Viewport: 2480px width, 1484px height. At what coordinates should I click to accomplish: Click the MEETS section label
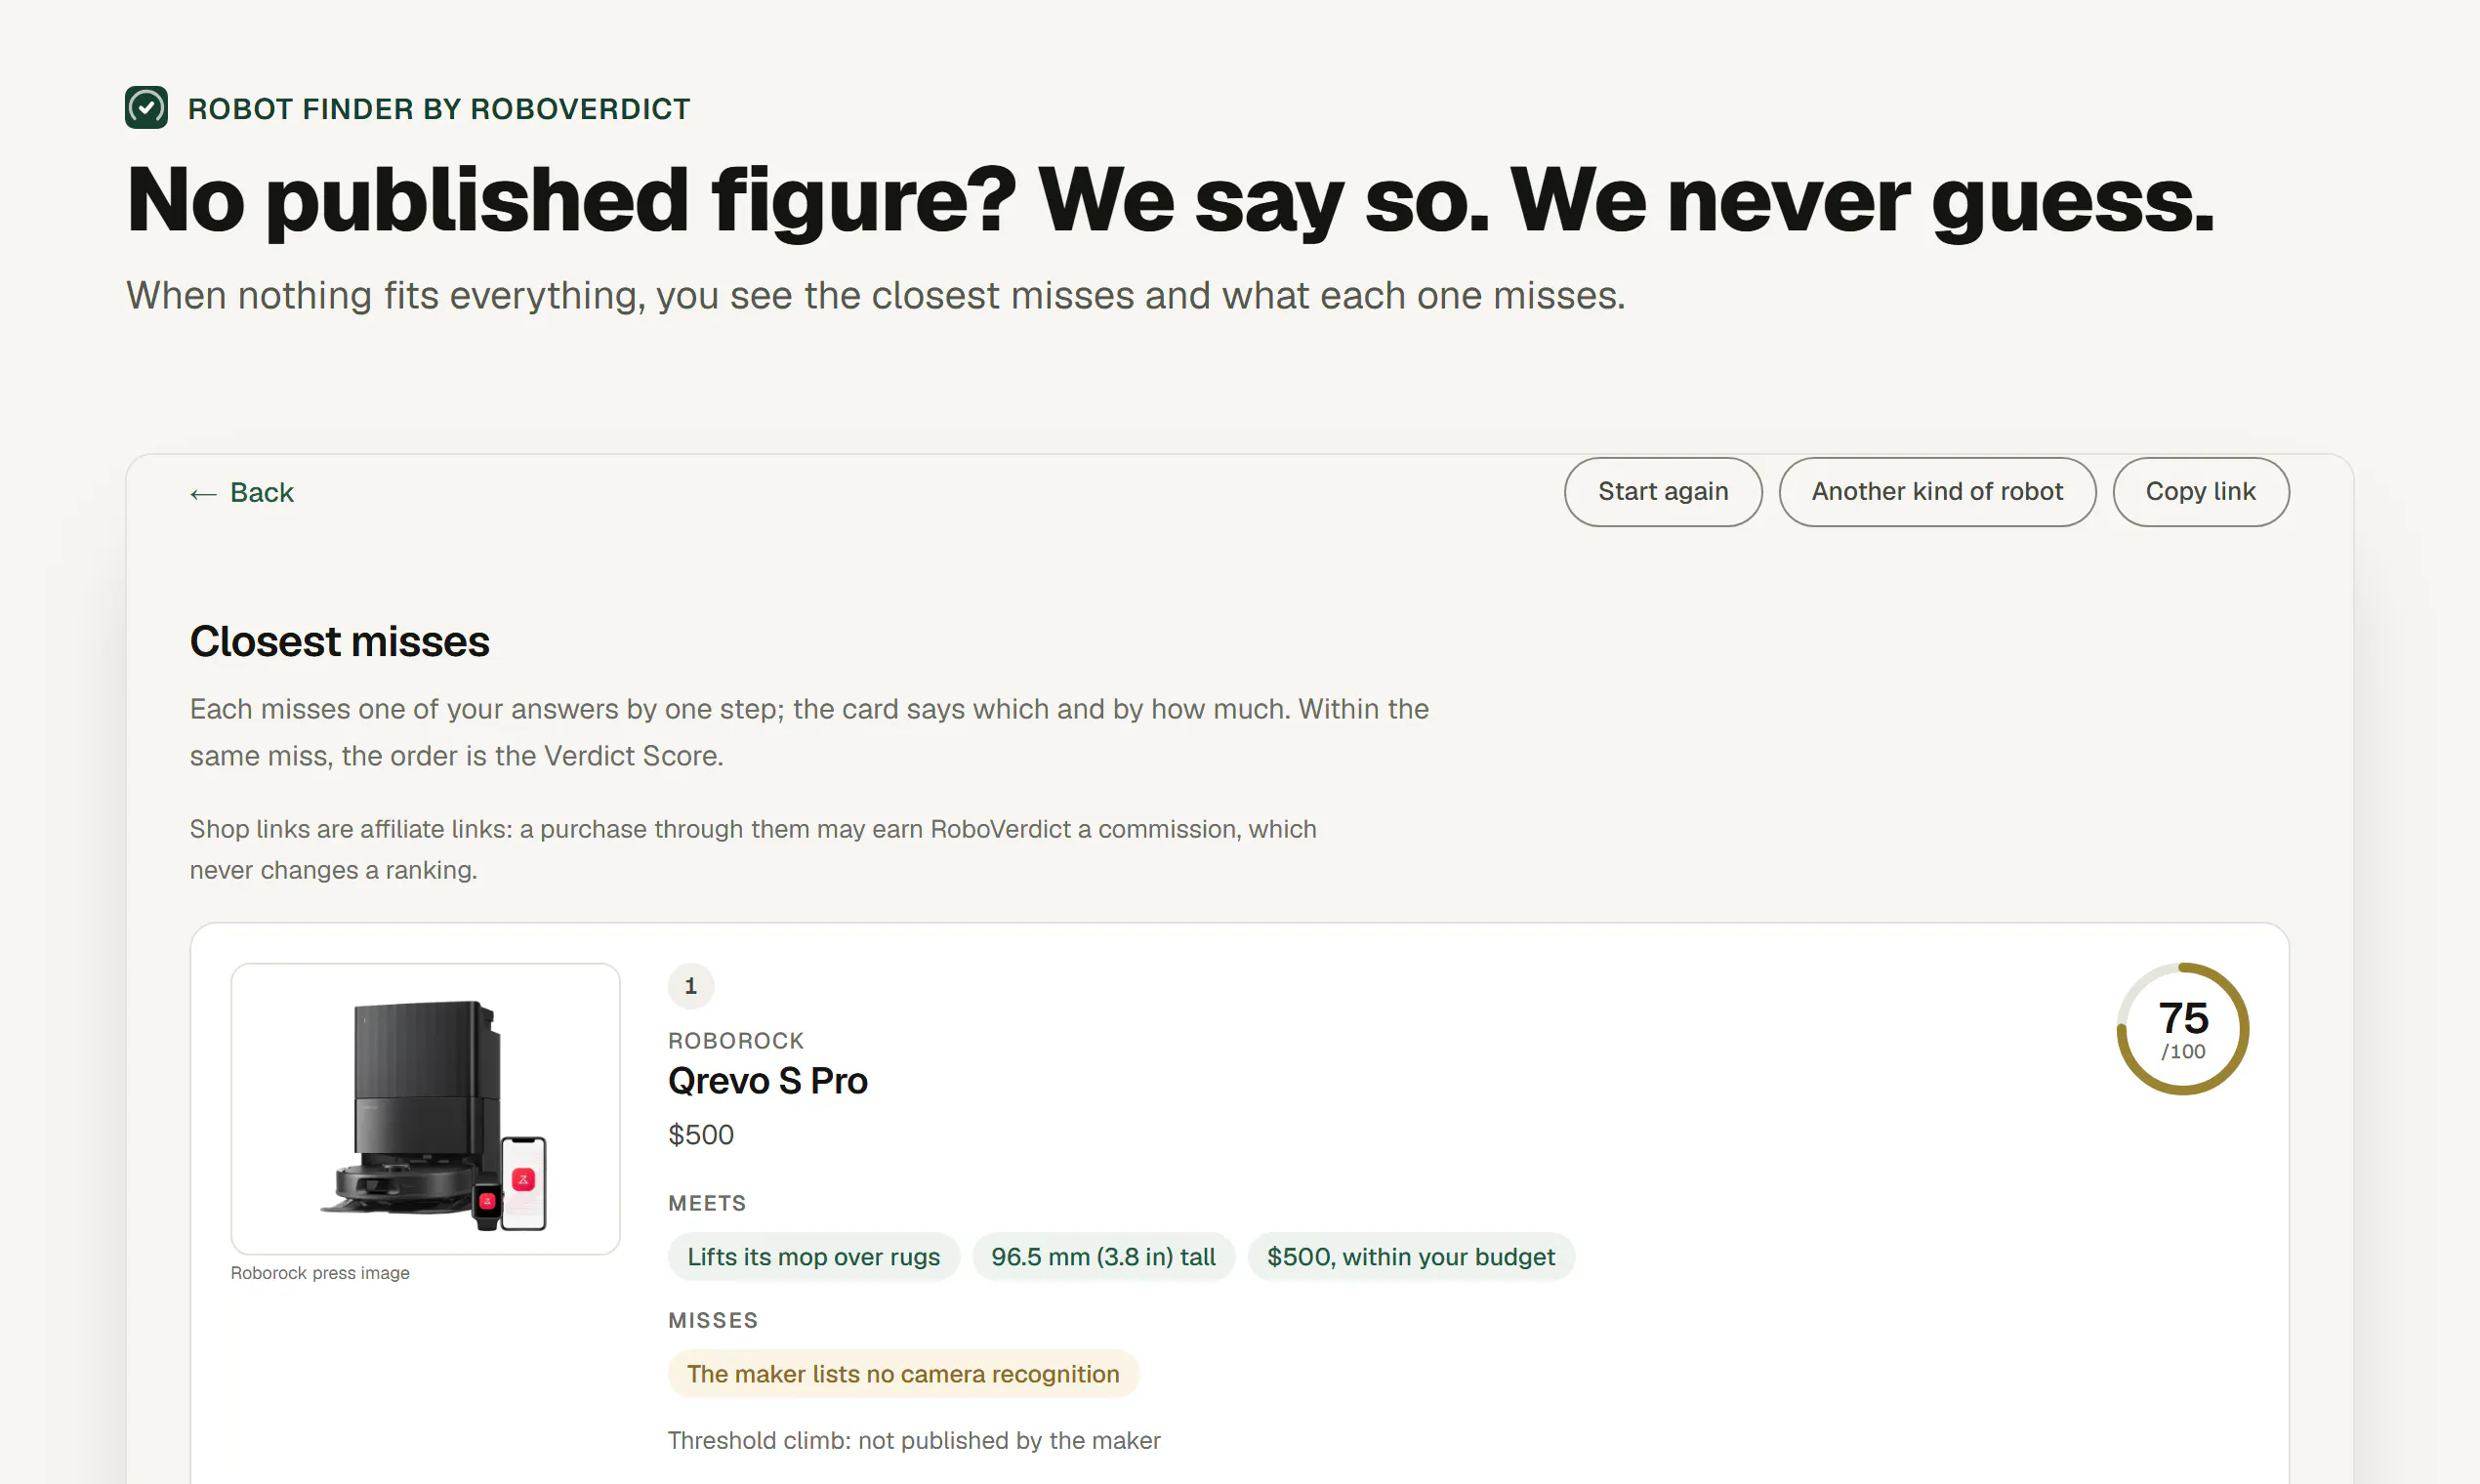707,1203
